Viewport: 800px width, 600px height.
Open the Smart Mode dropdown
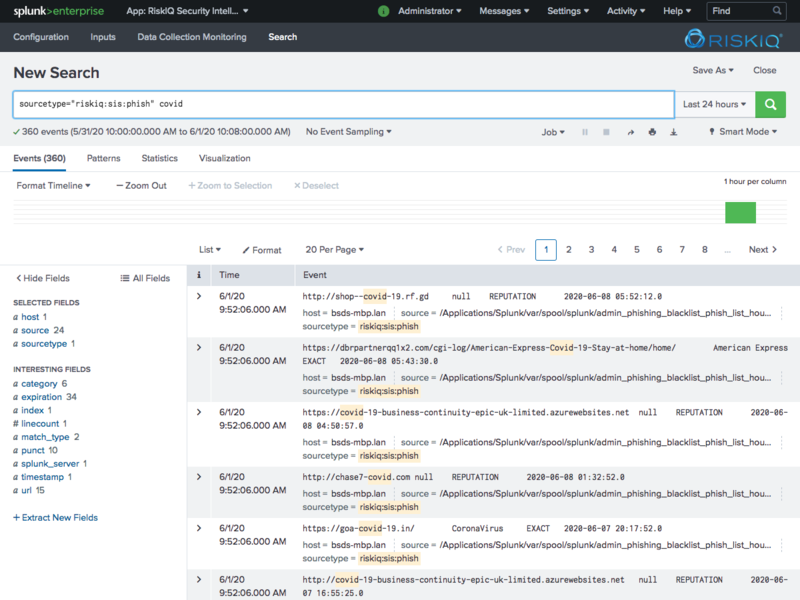tap(743, 132)
